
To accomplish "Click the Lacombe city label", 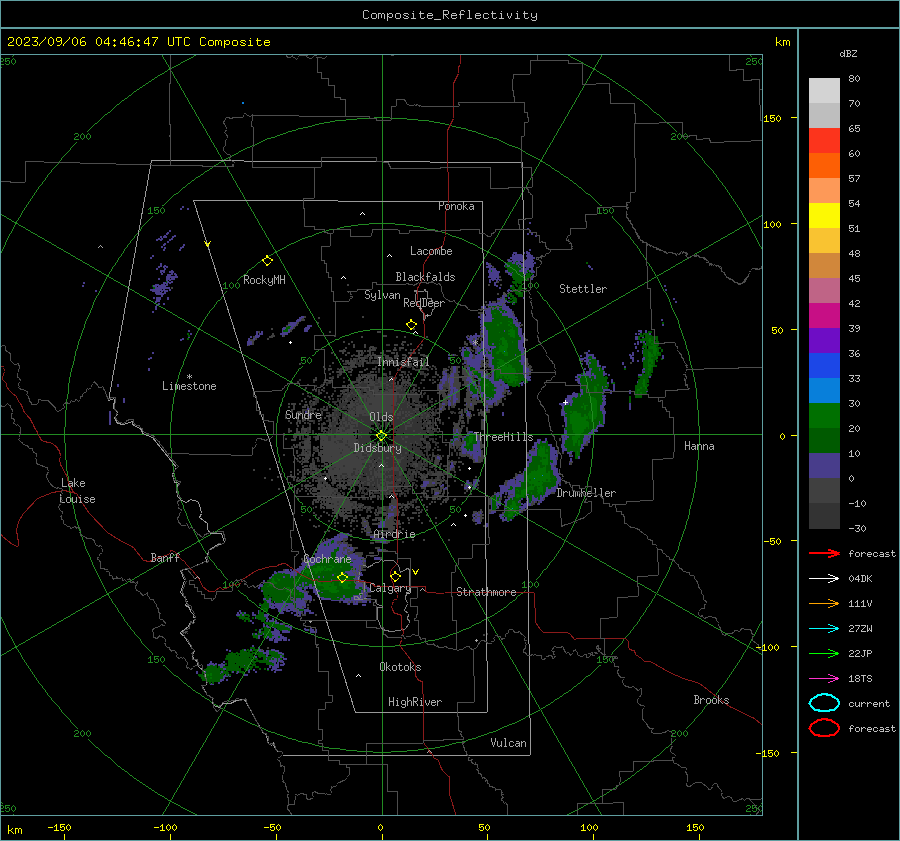I will point(431,251).
